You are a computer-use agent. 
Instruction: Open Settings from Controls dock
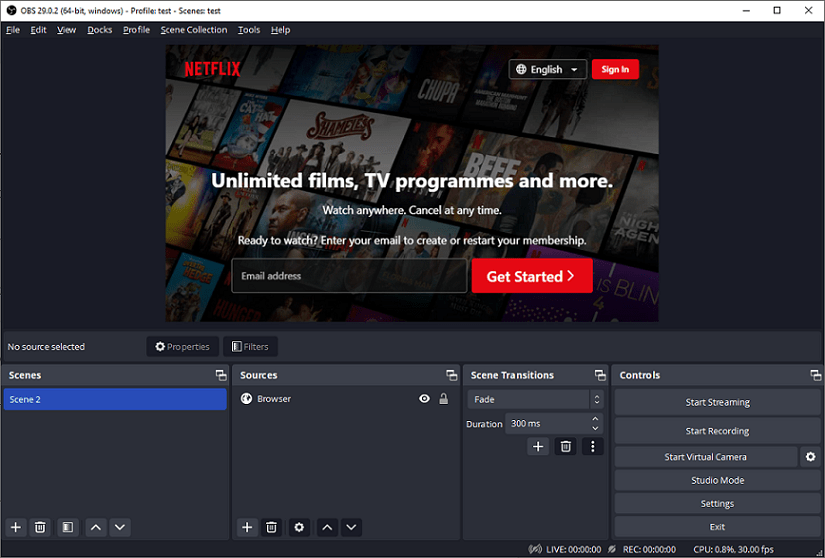pos(718,503)
